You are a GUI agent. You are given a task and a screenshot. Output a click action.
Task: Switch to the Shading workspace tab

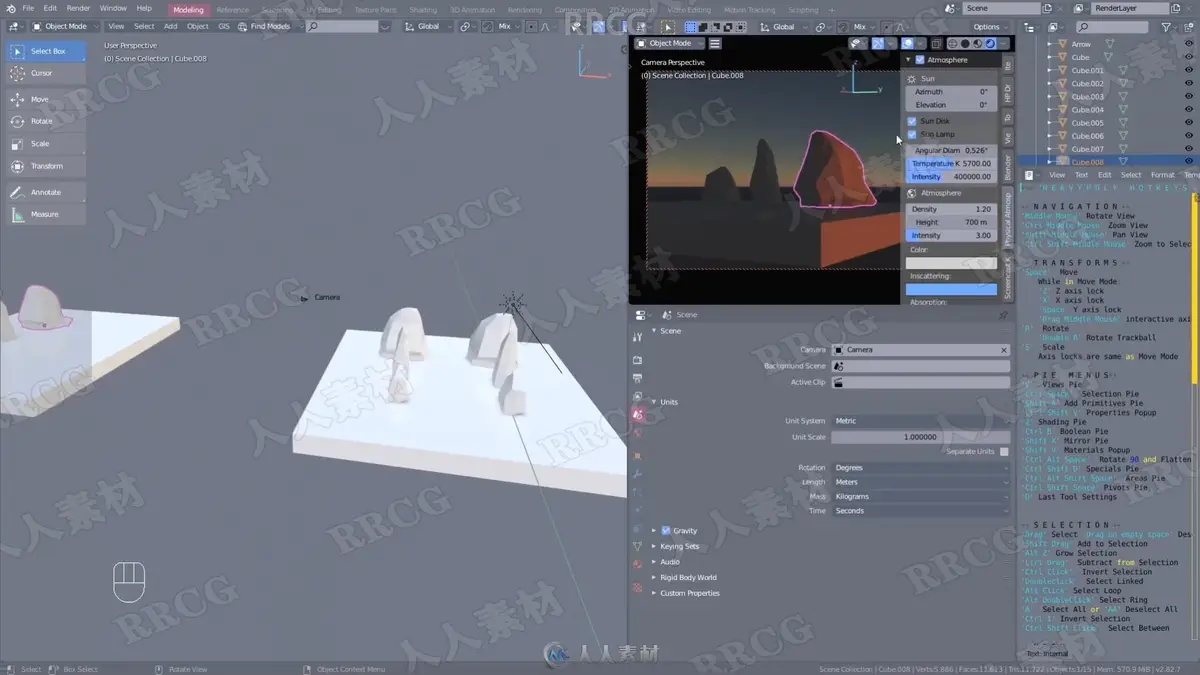click(423, 9)
